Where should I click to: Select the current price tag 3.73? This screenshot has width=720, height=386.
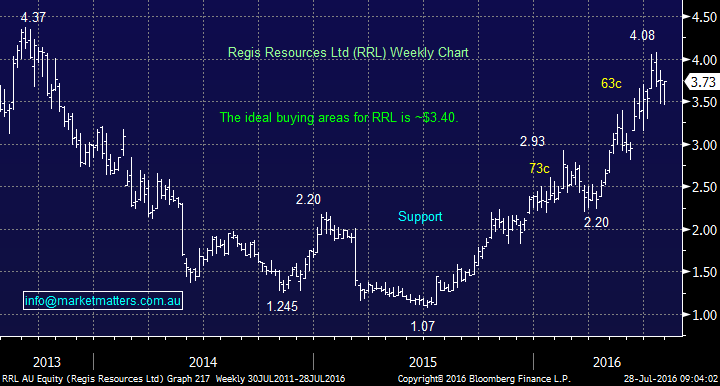[703, 82]
